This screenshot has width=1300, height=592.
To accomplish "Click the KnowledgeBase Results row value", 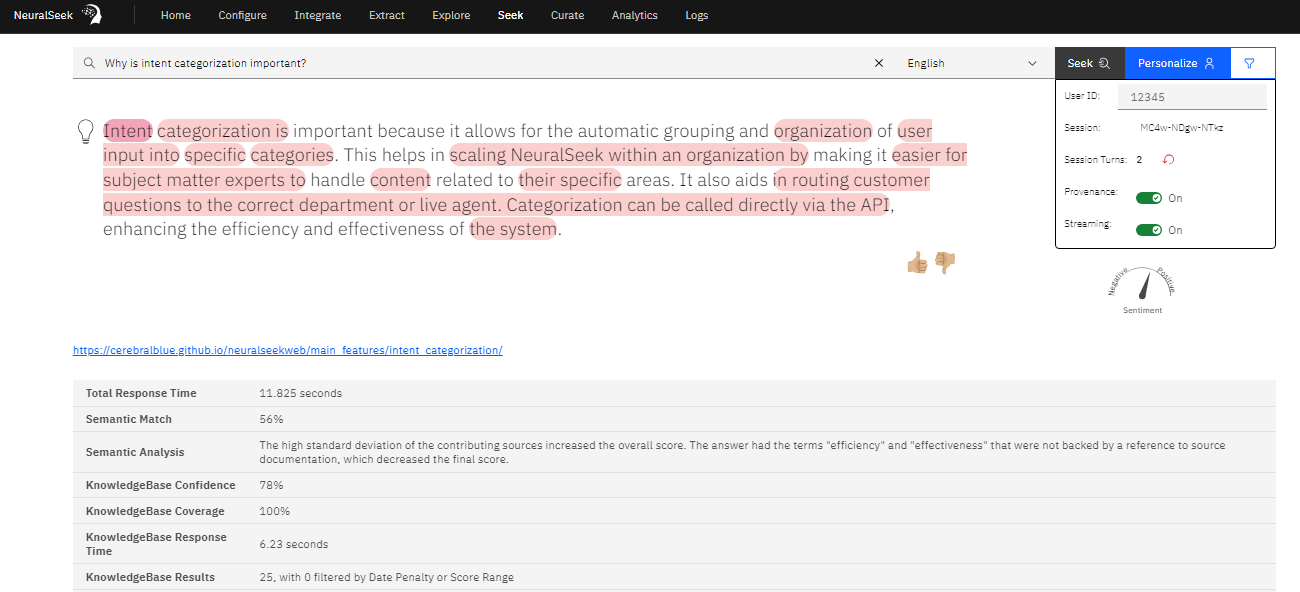I will [x=386, y=577].
